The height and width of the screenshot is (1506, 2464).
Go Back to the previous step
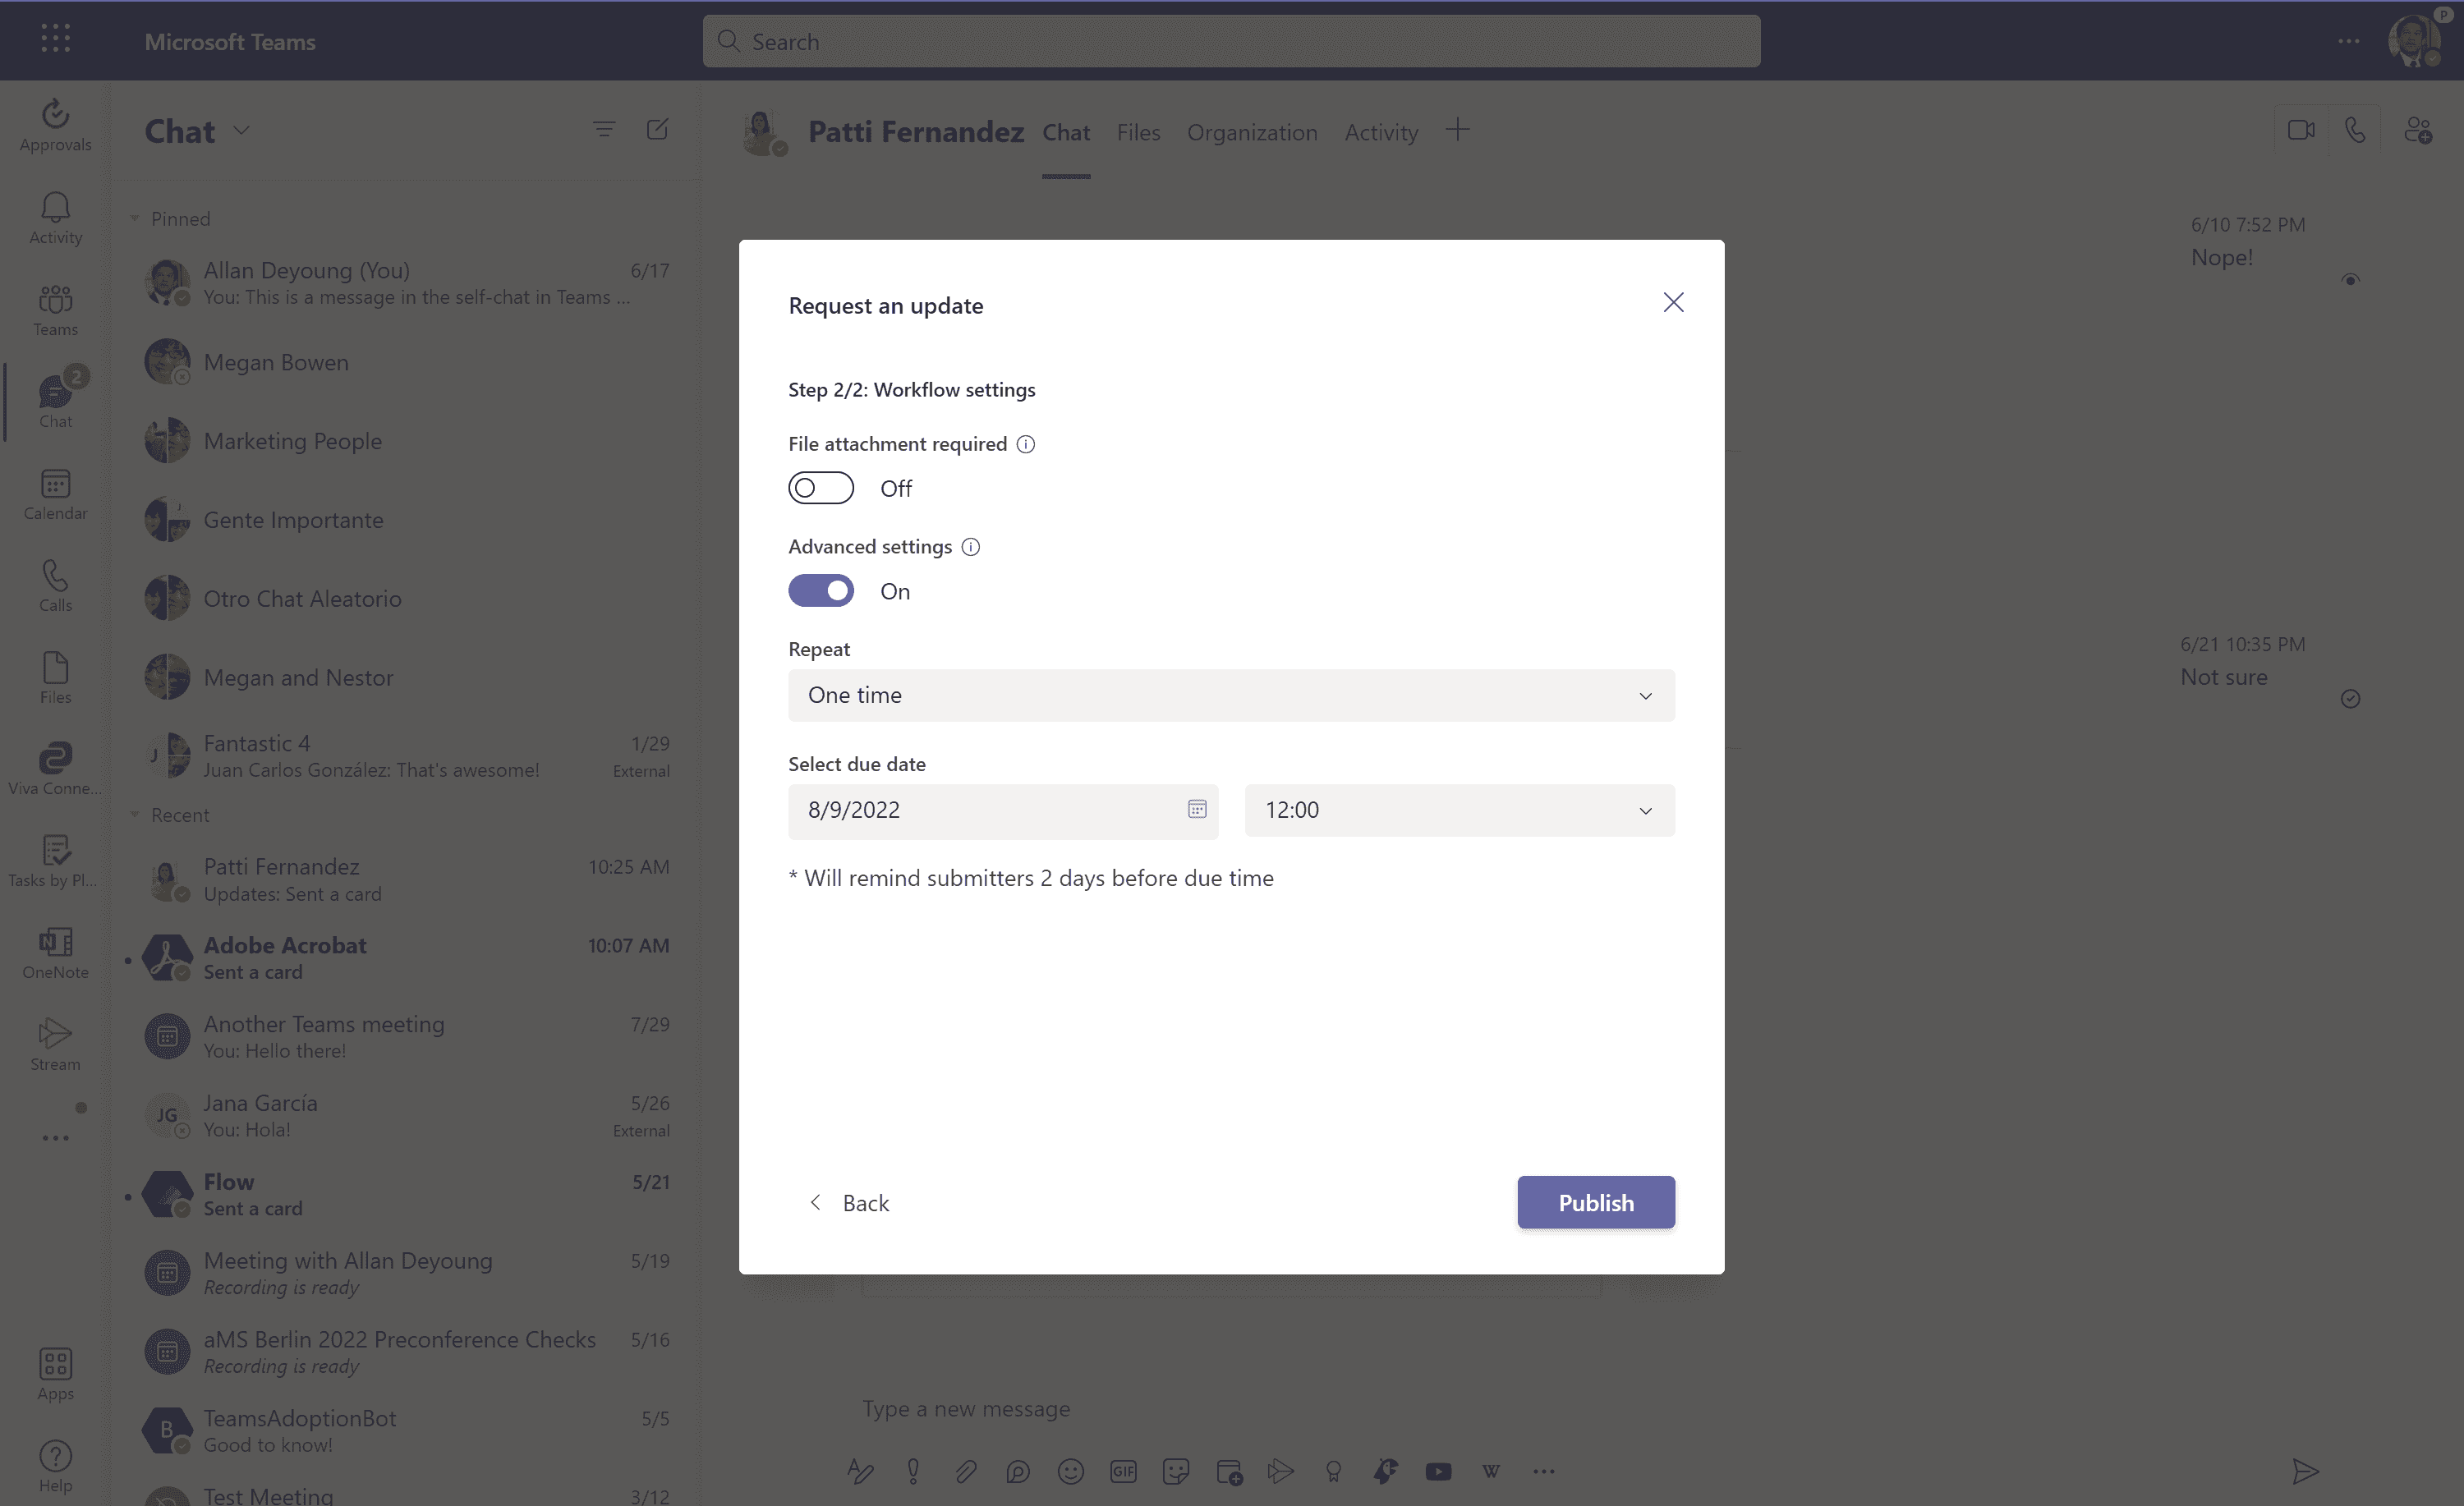pyautogui.click(x=849, y=1202)
